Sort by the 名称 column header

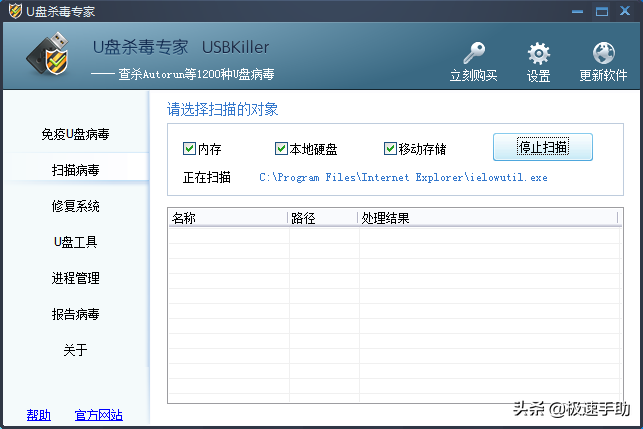[x=228, y=218]
